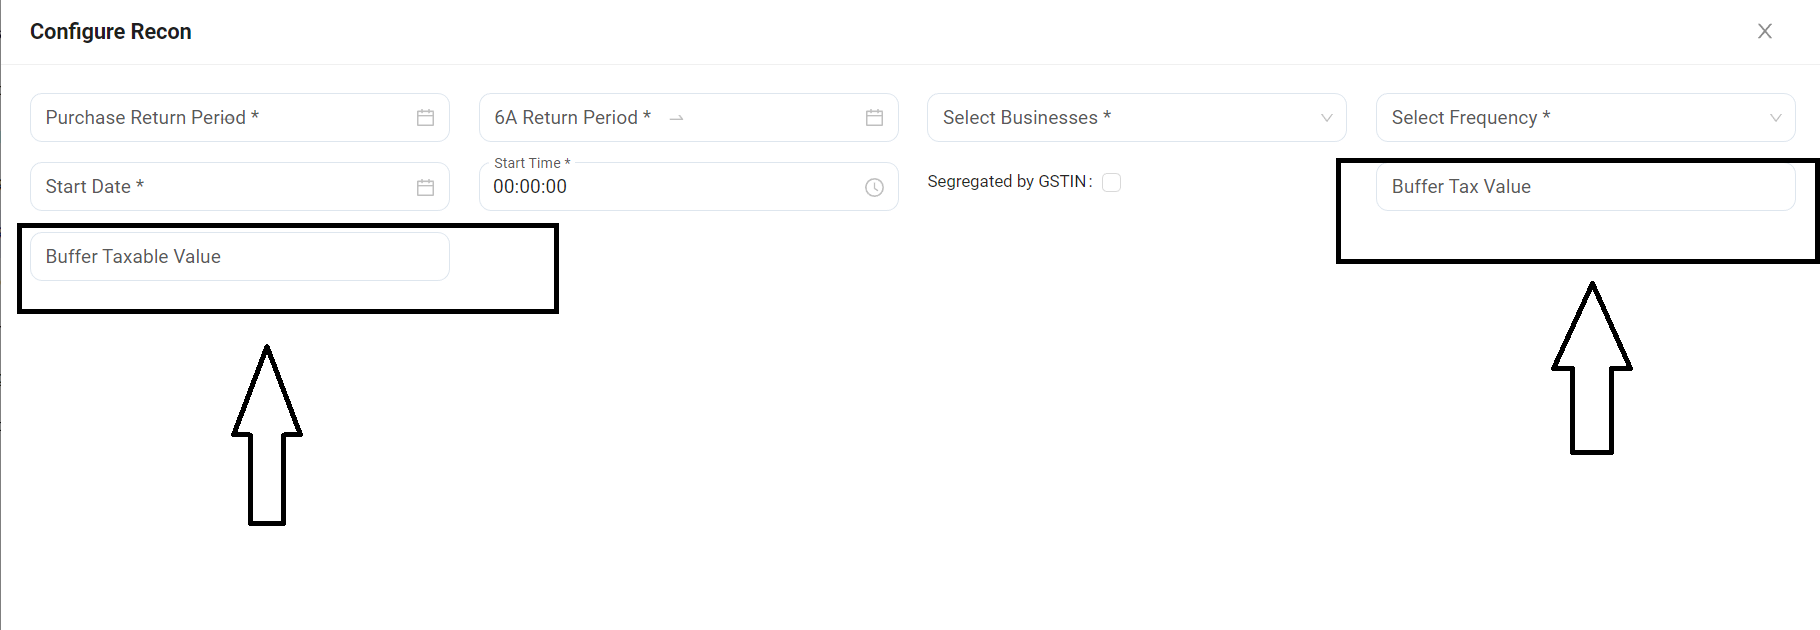Select the Start Time 00:00:00 field
This screenshot has width=1820, height=630.
coord(660,187)
